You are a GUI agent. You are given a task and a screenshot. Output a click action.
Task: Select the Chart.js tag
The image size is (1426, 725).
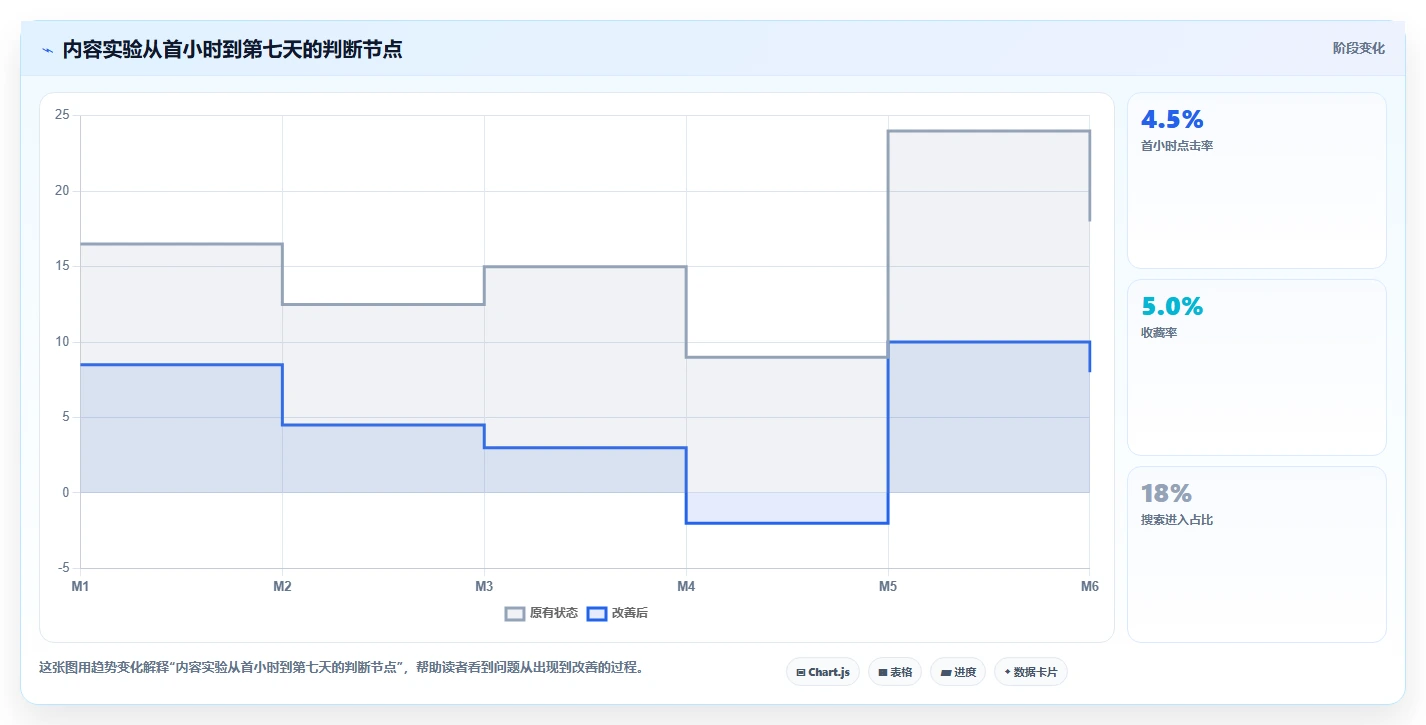(823, 672)
